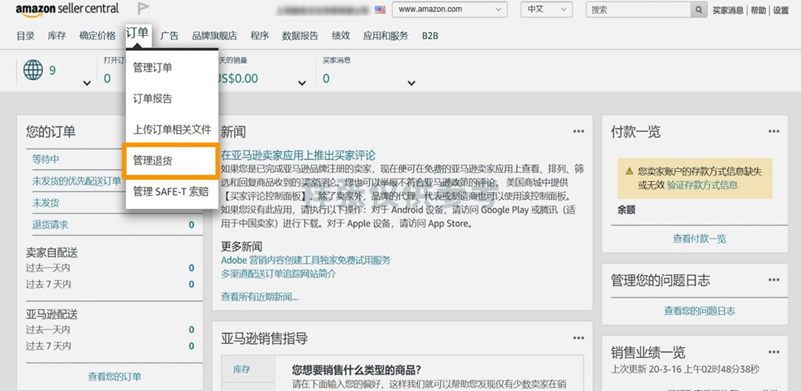Screen dimensions: 801x391
Task: Open 买家消息 link in header
Action: [x=728, y=10]
